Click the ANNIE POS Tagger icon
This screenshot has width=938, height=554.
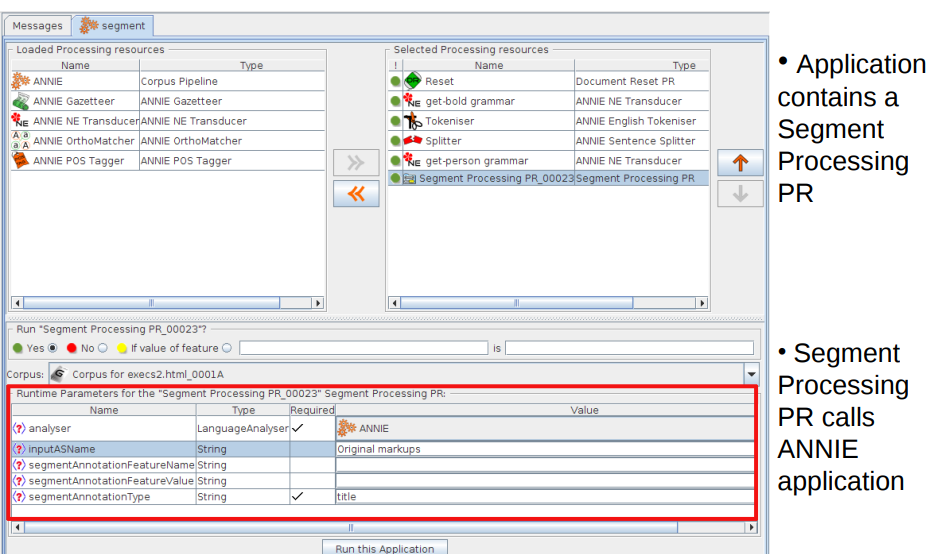click(x=20, y=161)
